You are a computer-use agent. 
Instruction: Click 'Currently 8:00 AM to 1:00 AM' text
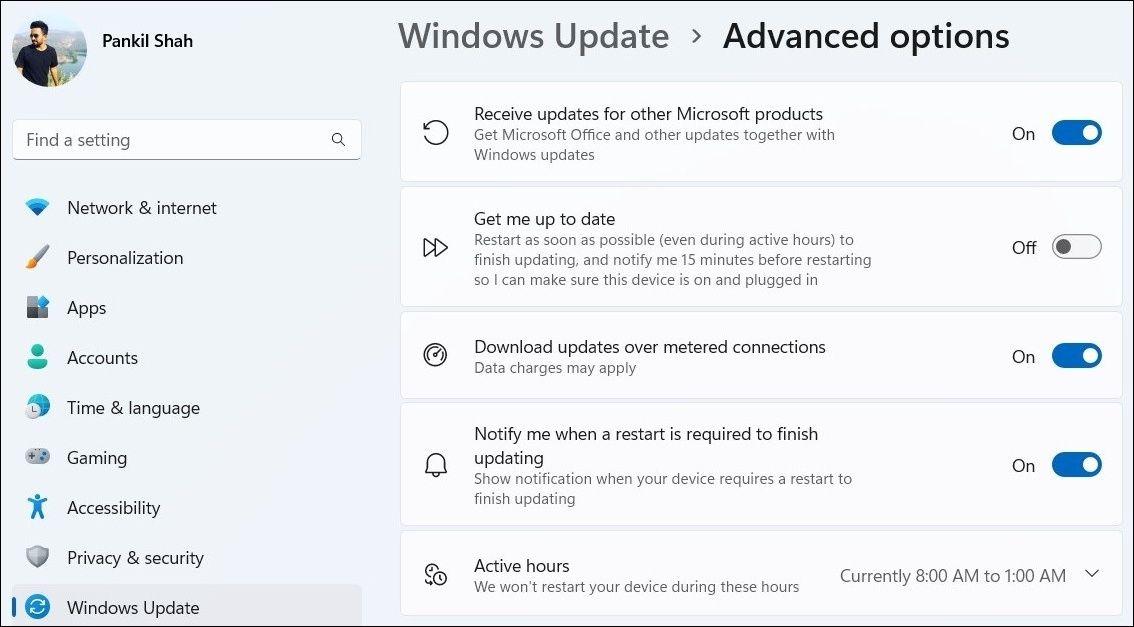(x=952, y=576)
